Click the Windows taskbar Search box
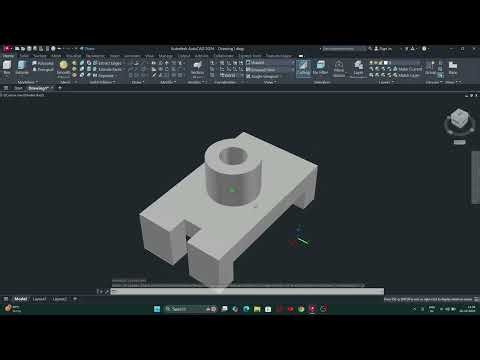Viewport: 480px width, 360px height. (191, 309)
